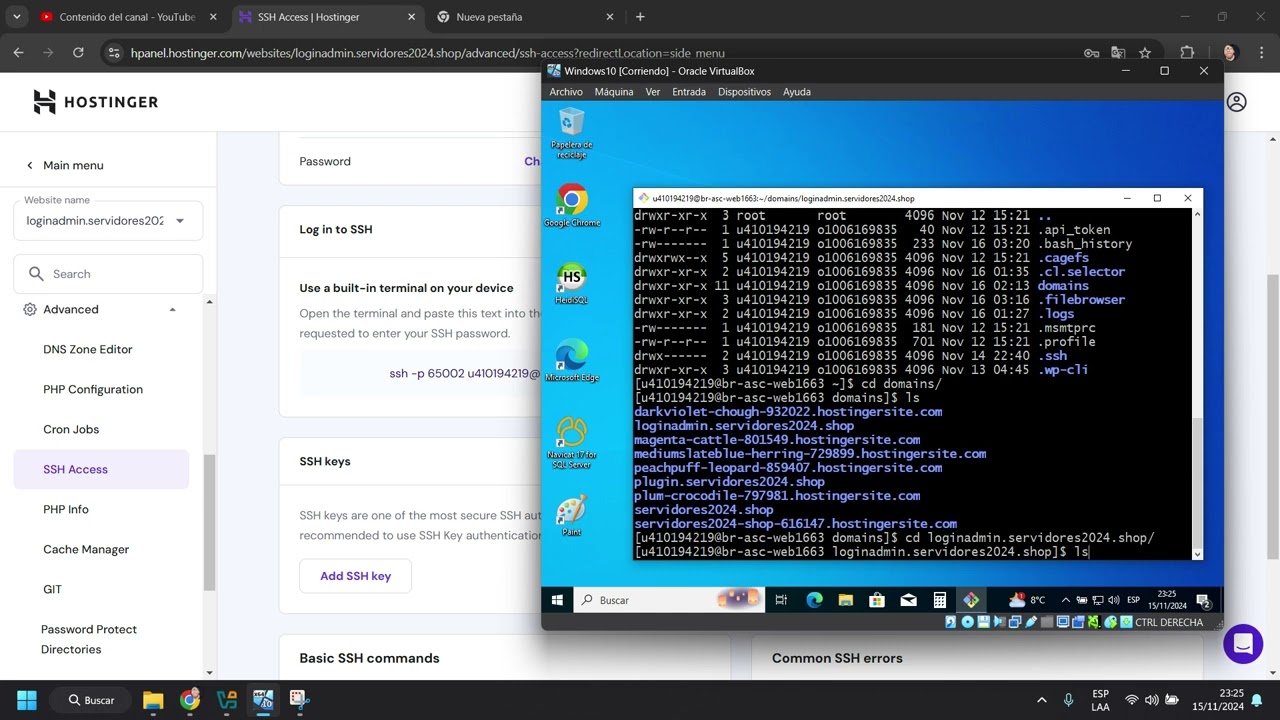Open PHP Configuration
The height and width of the screenshot is (720, 1280).
tap(93, 390)
